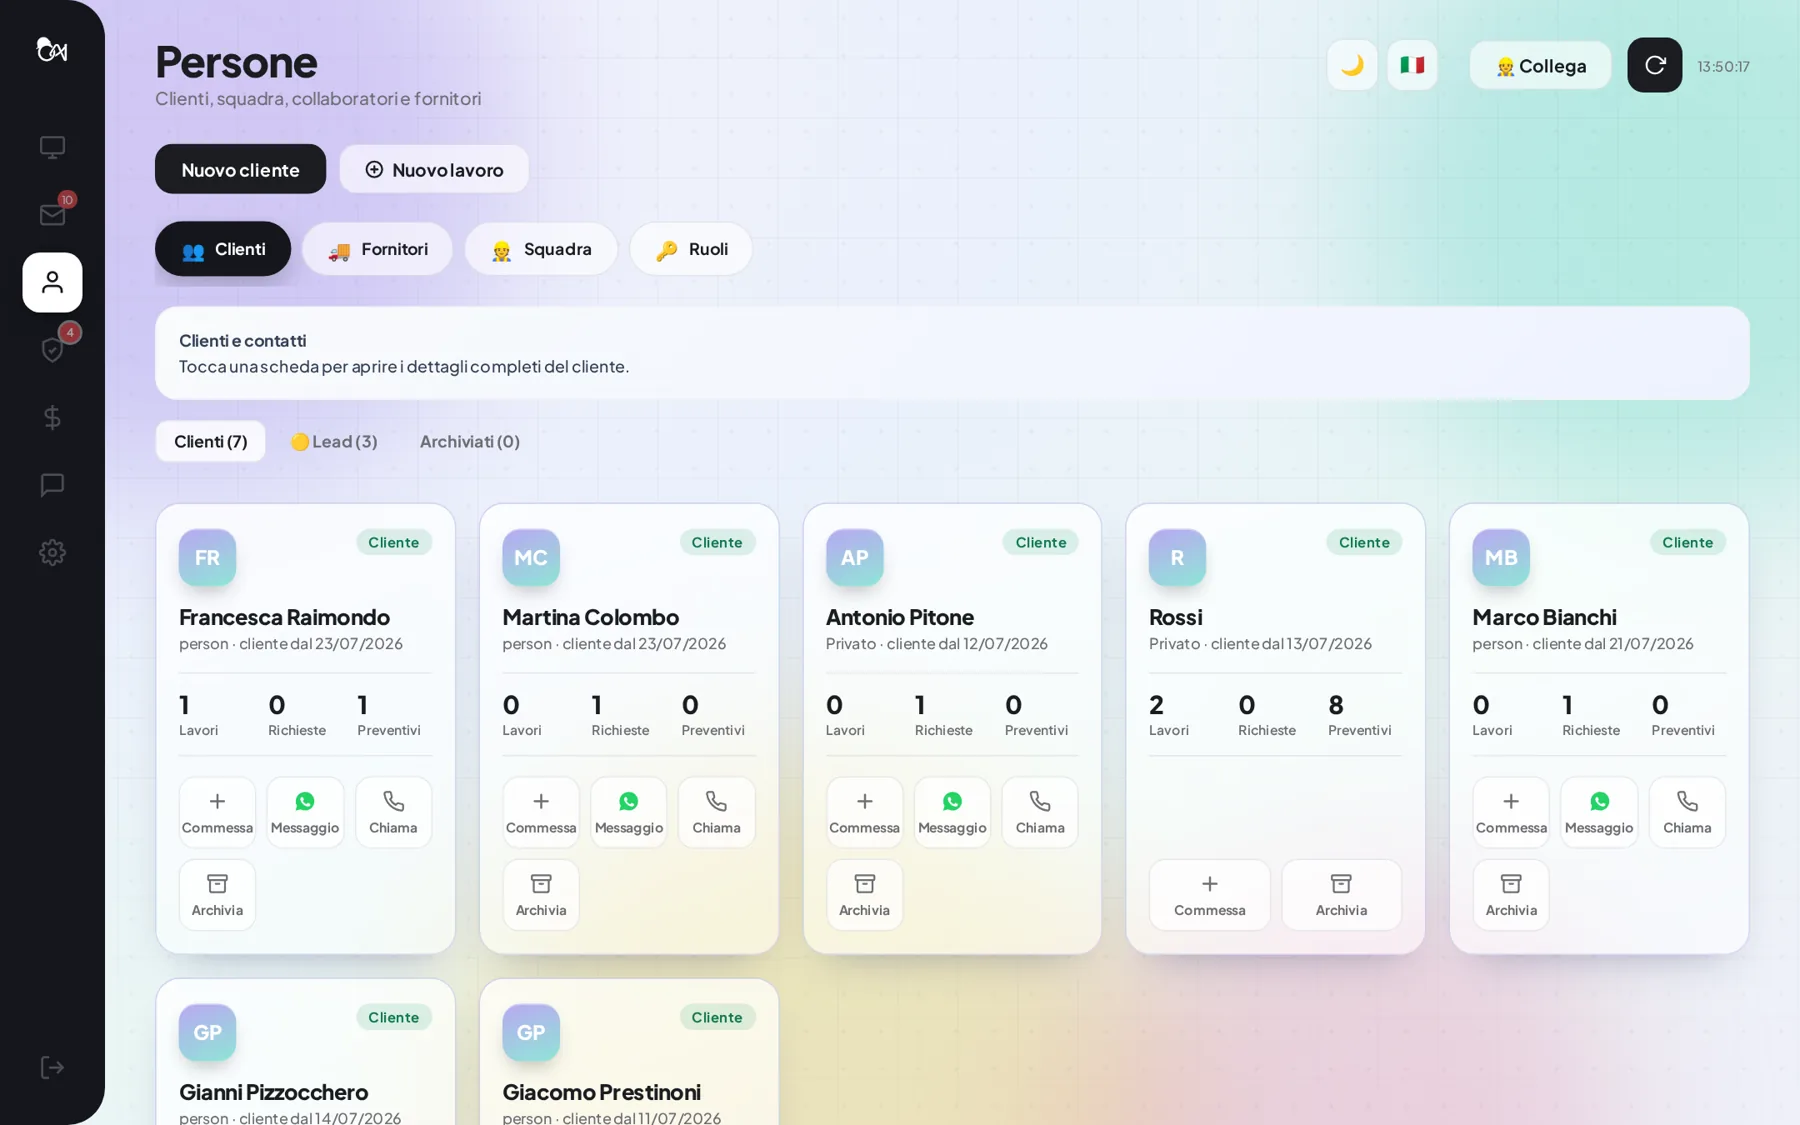Send WhatsApp message to Francesca Raimondo
This screenshot has width=1800, height=1125.
coord(305,812)
